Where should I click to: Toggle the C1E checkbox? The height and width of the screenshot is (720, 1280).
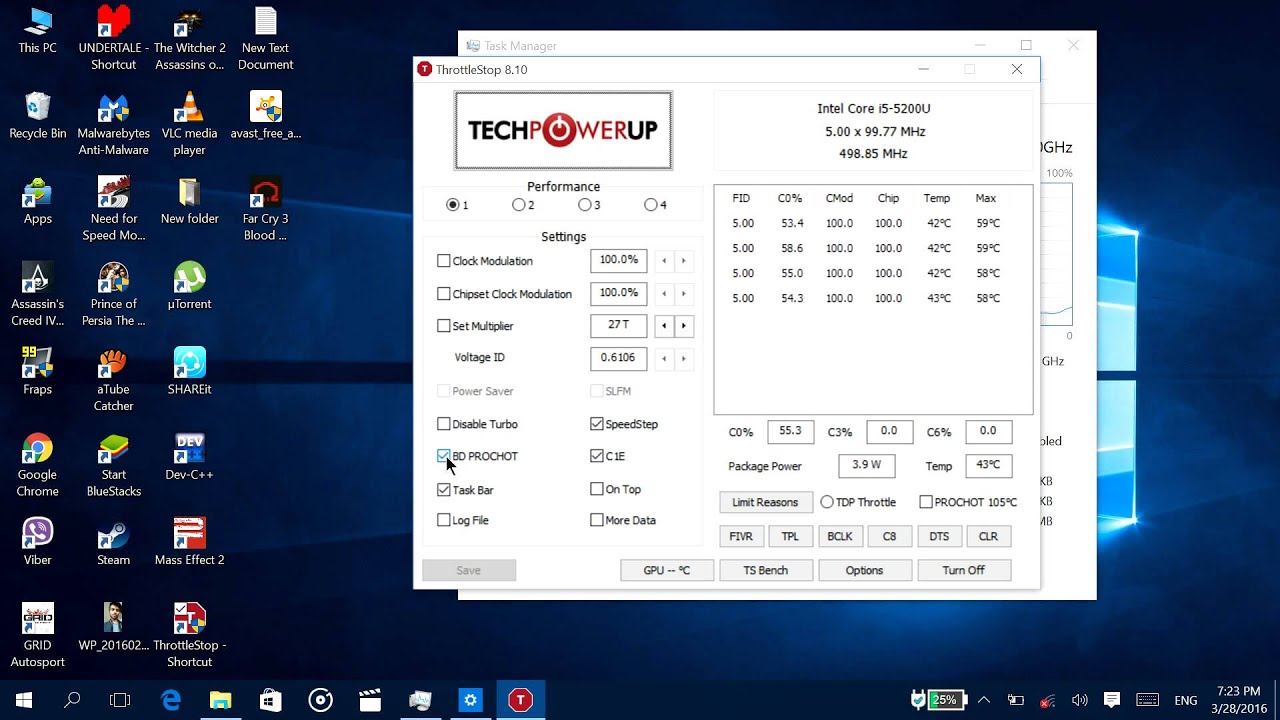tap(597, 456)
